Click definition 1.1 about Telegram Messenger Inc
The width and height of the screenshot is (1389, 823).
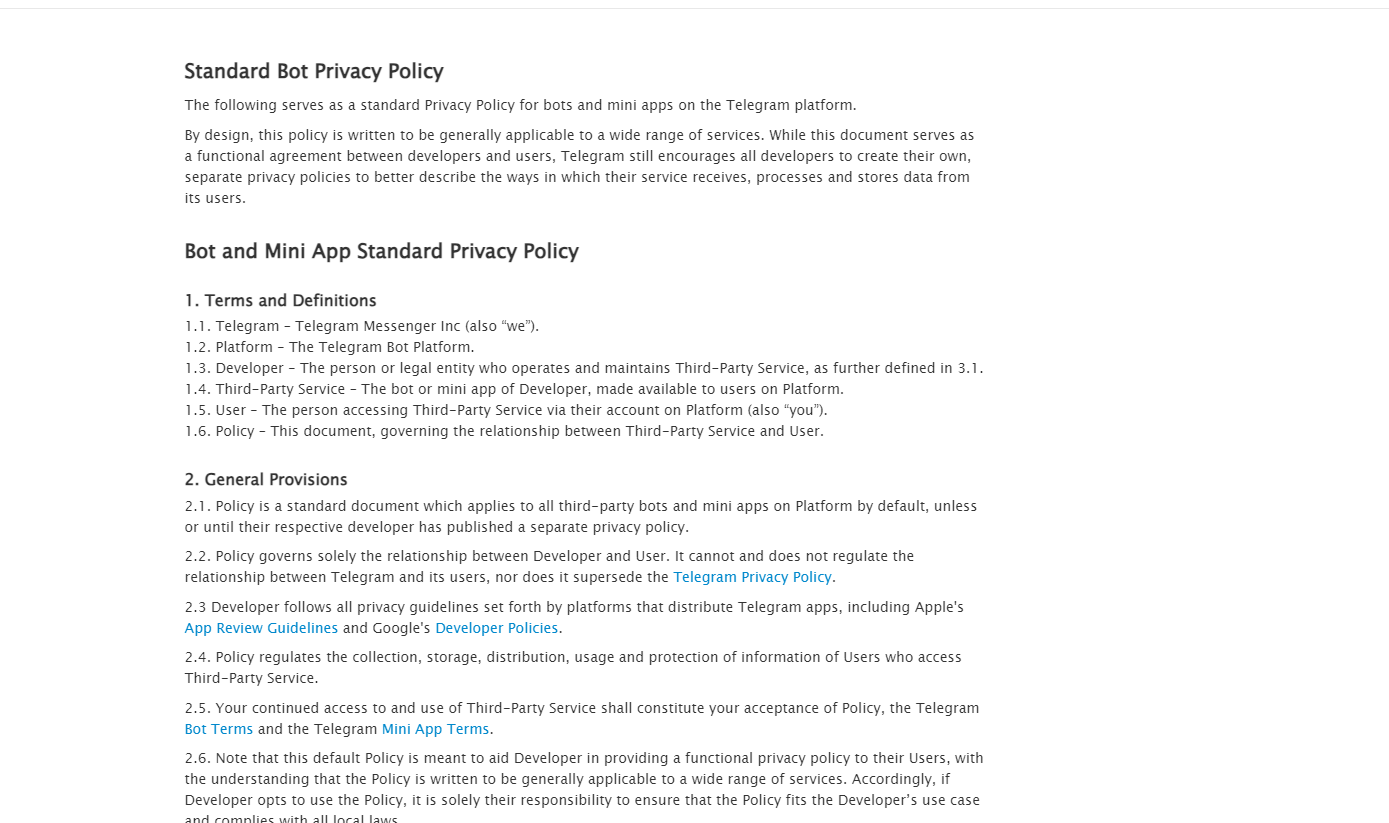[x=361, y=326]
